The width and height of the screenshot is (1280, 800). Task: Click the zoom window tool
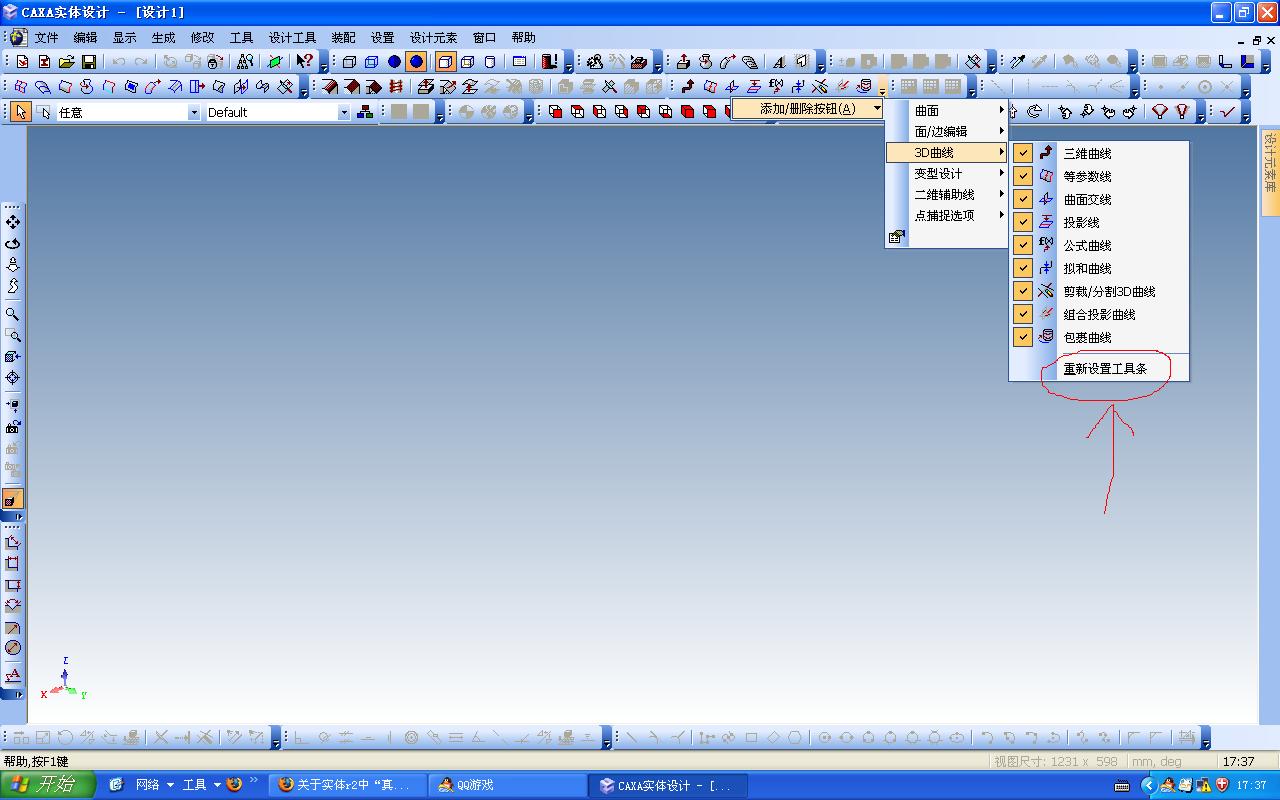(x=13, y=335)
